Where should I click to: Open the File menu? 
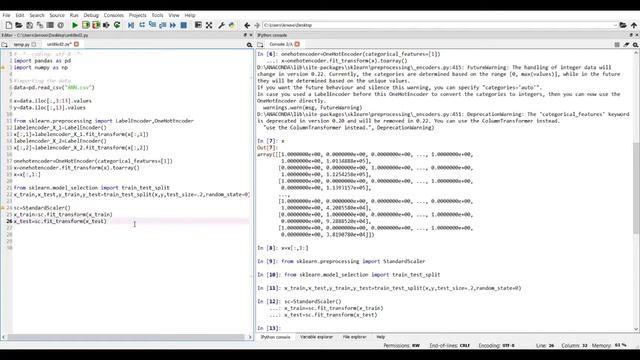(x=6, y=15)
